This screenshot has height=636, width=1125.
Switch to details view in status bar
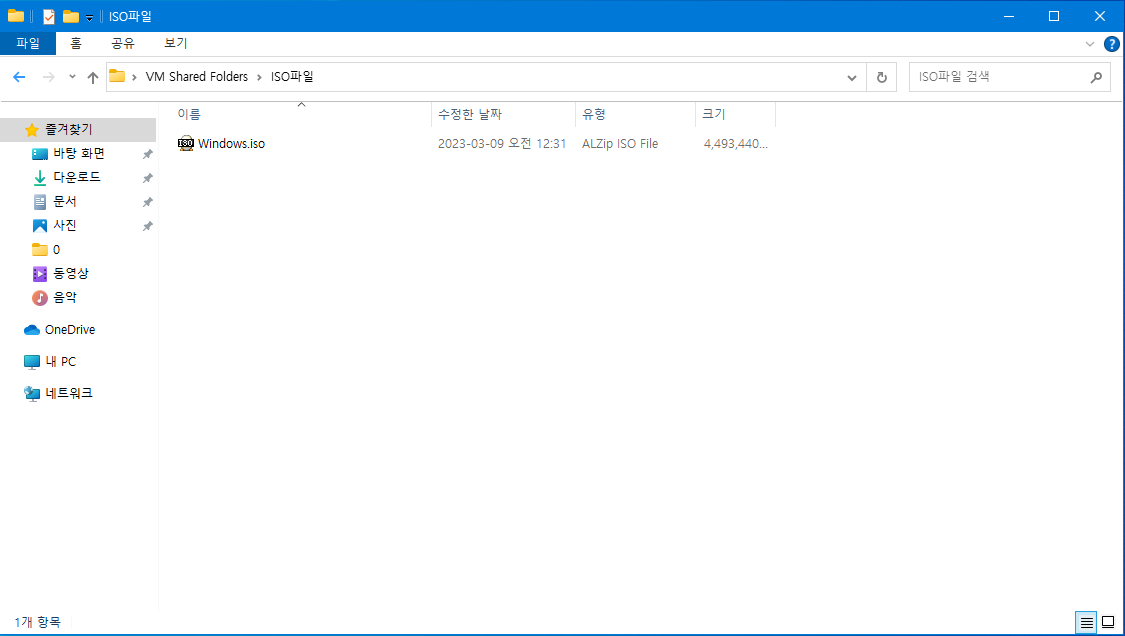pos(1086,622)
